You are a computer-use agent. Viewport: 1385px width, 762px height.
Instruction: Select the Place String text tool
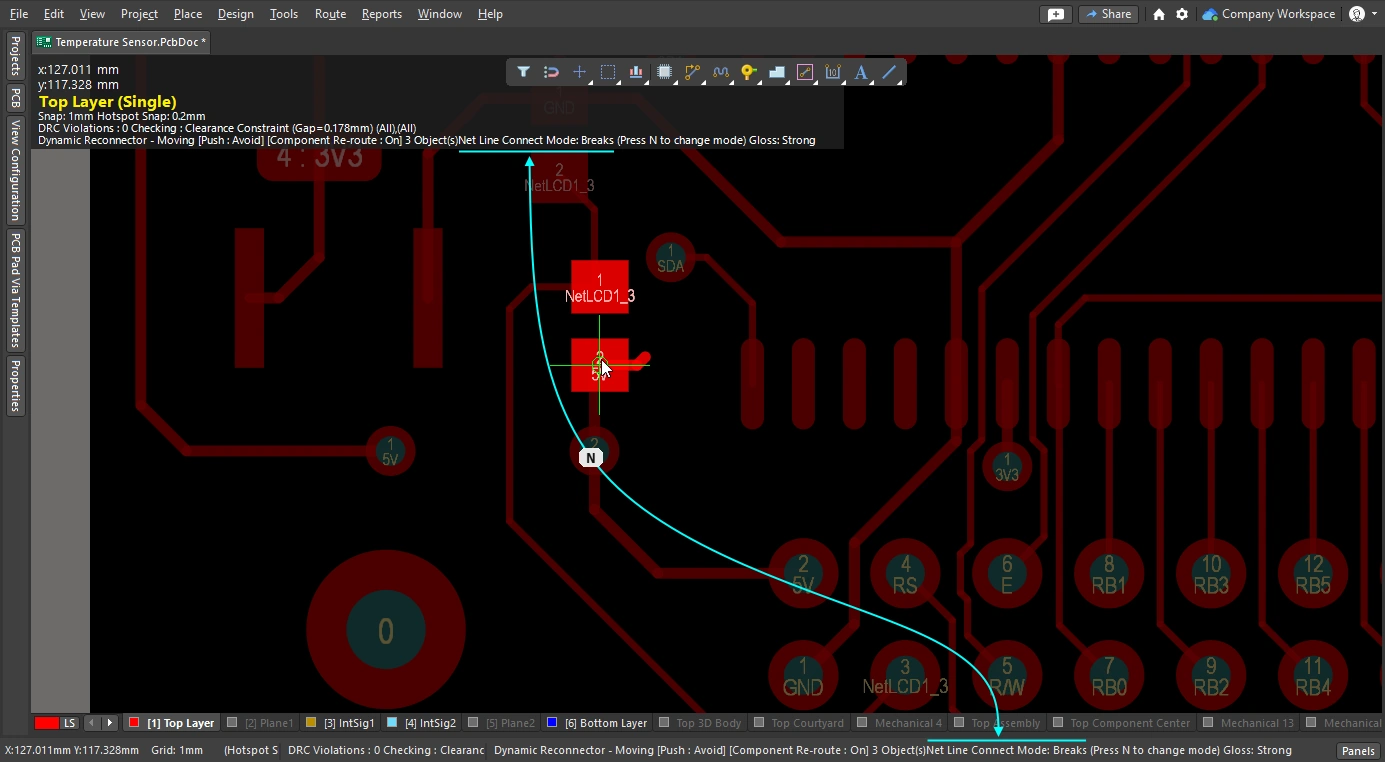[x=861, y=72]
